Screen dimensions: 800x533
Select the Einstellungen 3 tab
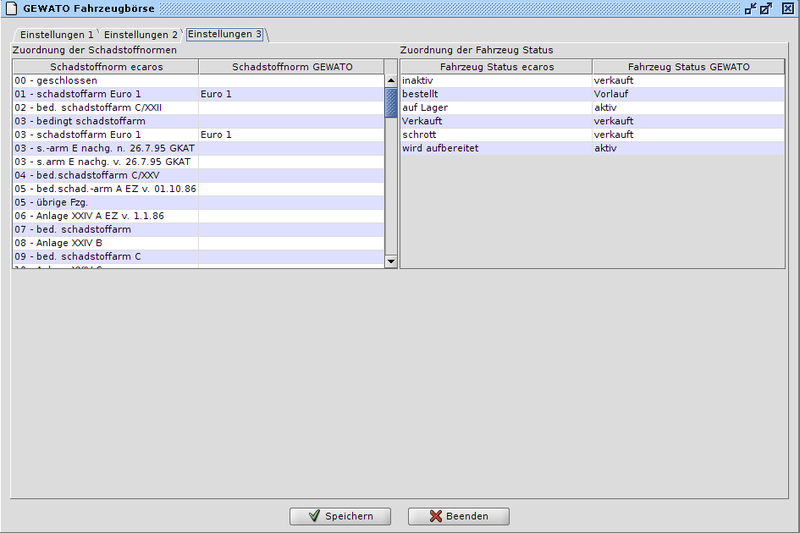[225, 34]
